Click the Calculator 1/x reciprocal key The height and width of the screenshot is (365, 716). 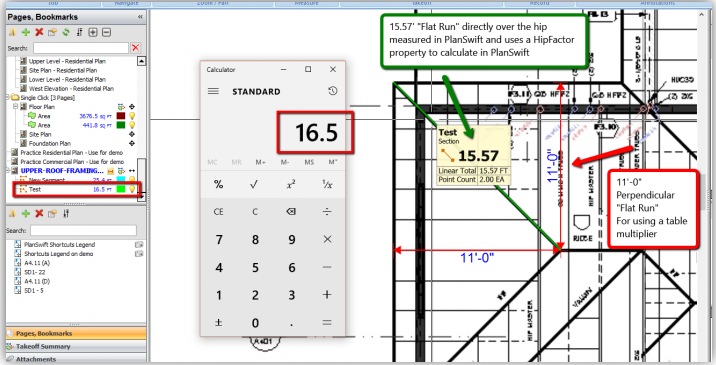coord(327,185)
